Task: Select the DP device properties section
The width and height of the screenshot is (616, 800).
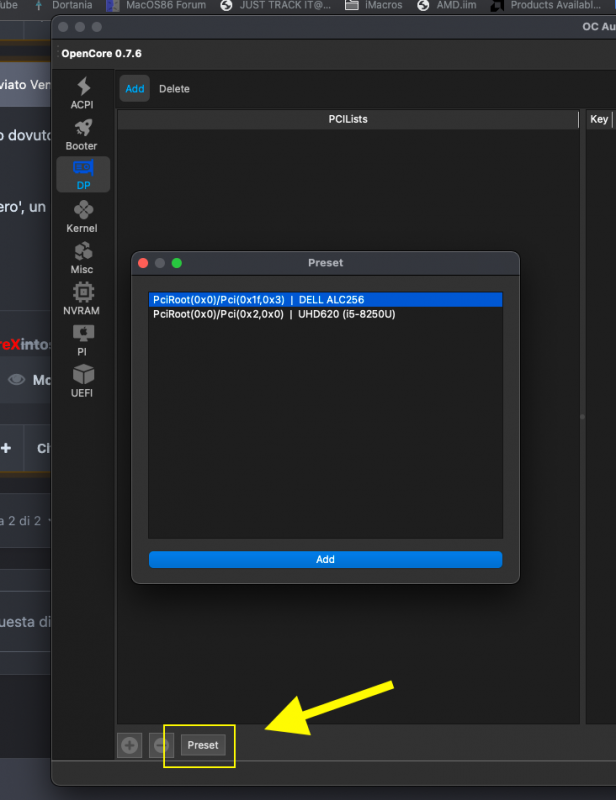Action: coord(83,174)
